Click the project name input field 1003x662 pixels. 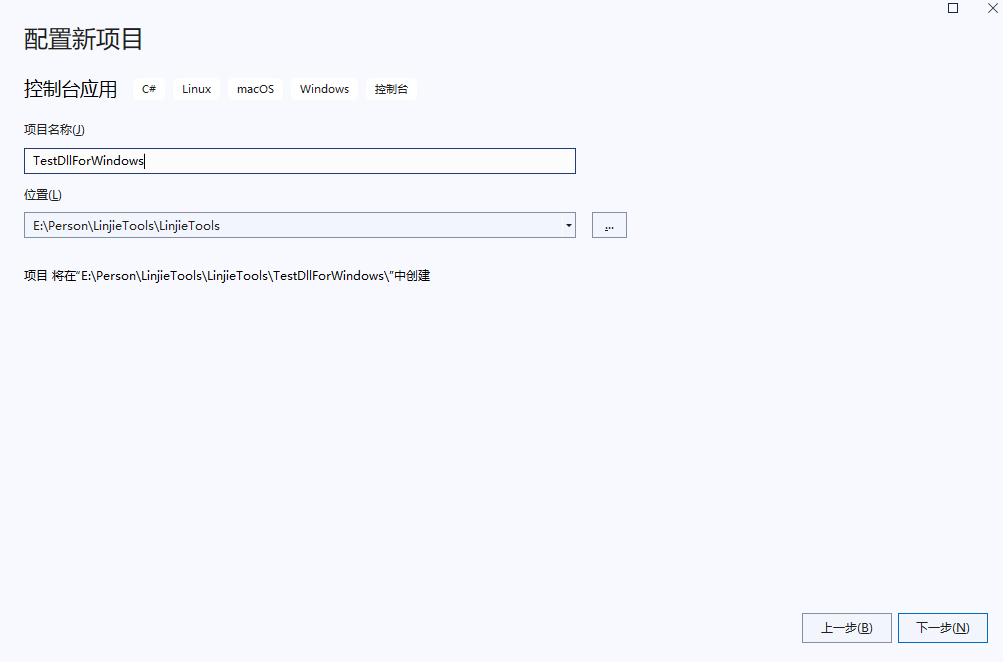click(x=299, y=161)
